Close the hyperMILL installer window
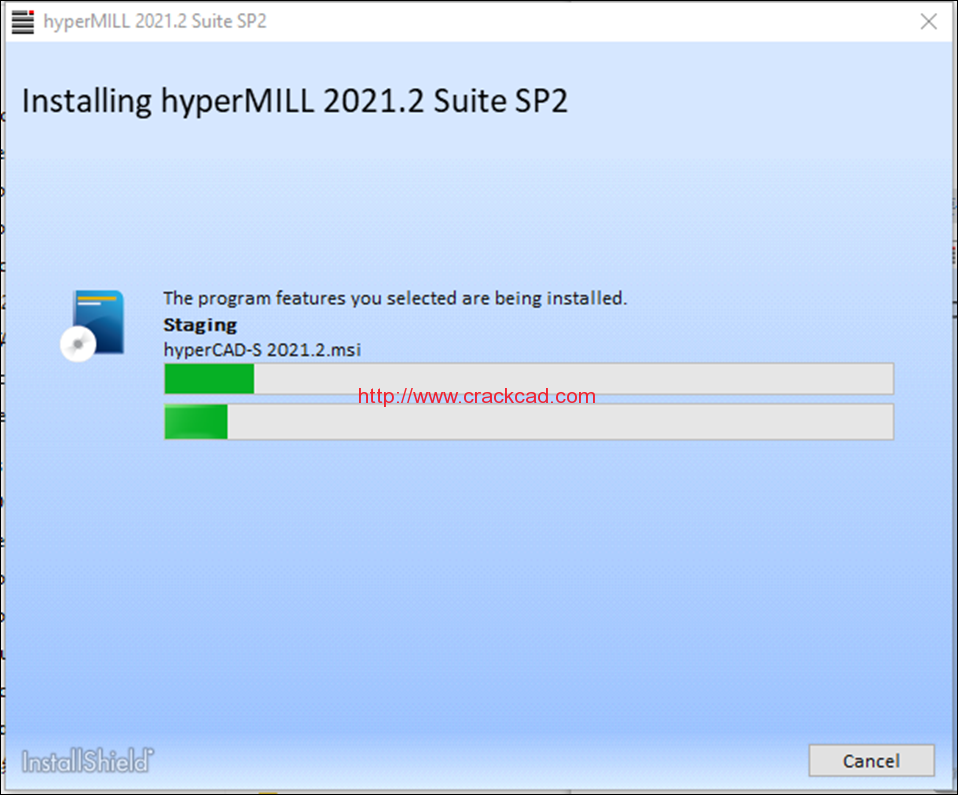The image size is (958, 795). 929,21
